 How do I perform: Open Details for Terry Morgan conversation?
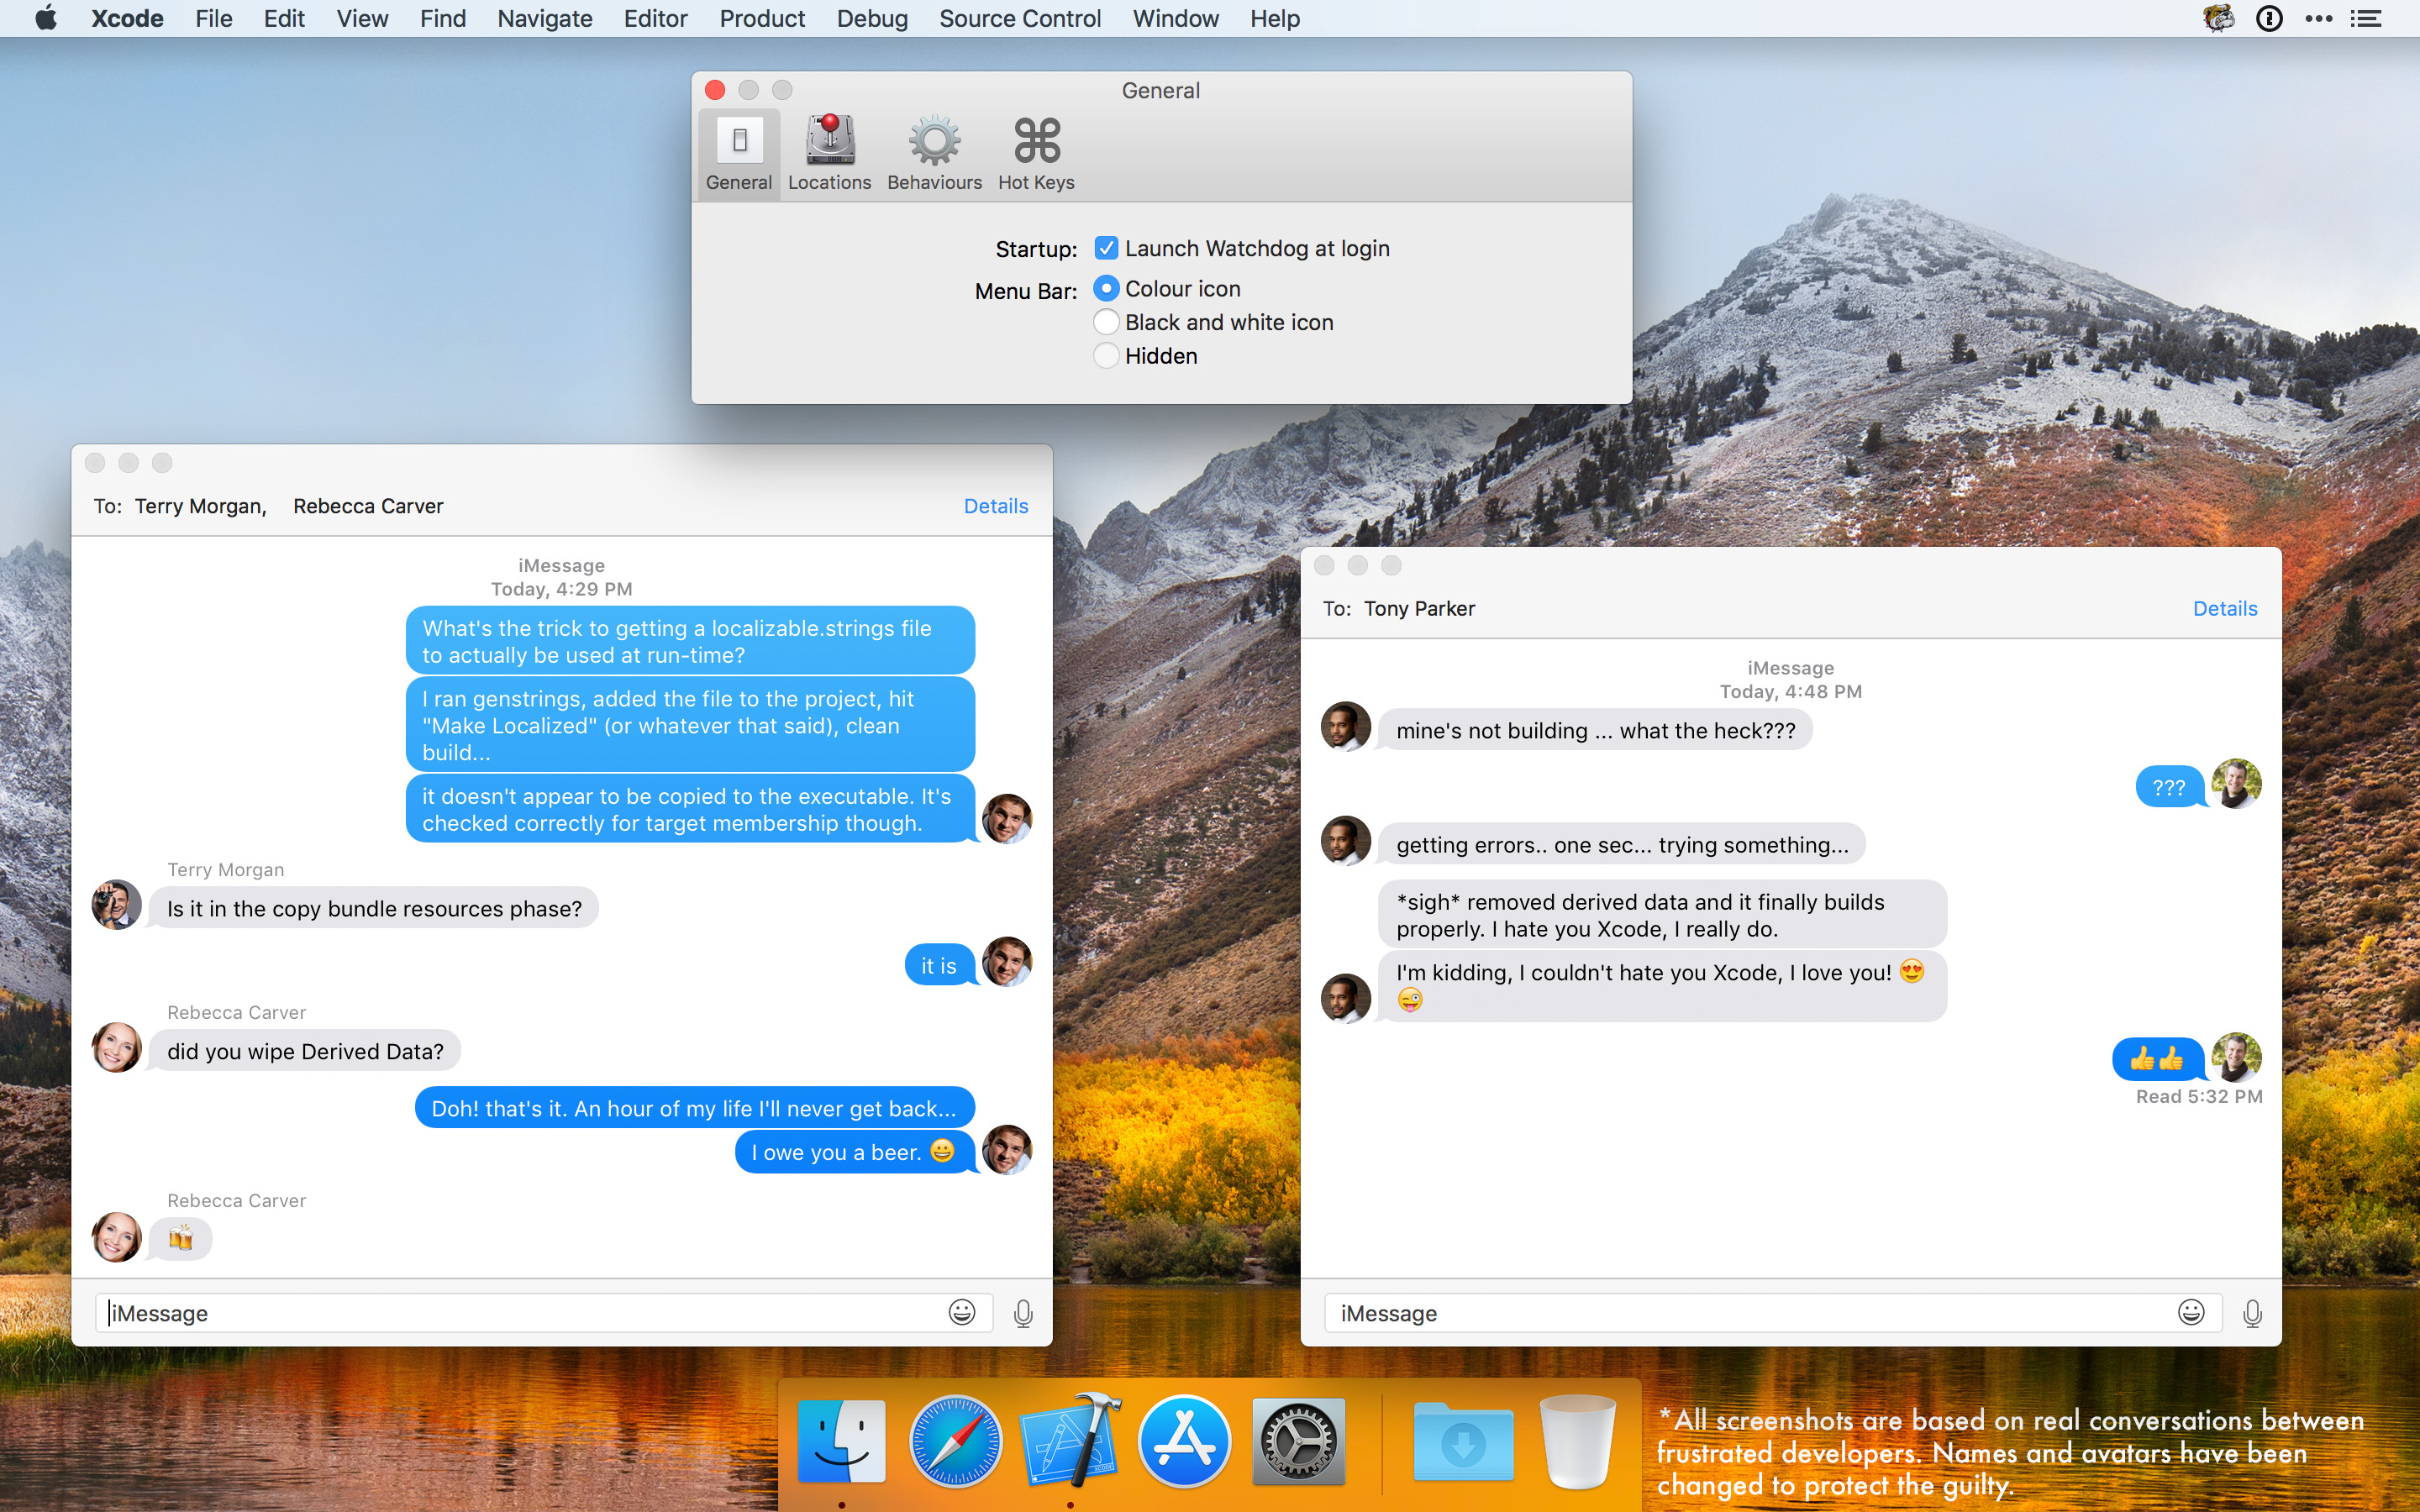tap(995, 505)
